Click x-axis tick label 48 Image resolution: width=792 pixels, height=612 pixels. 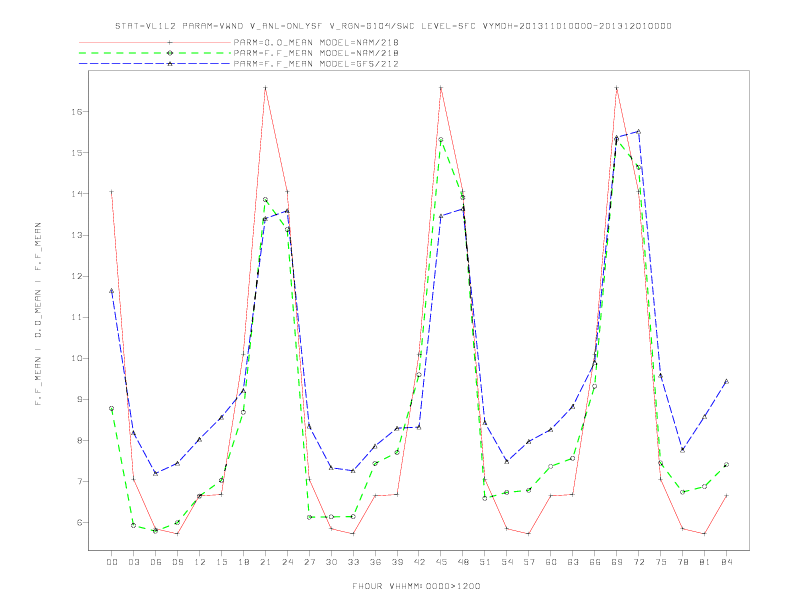coord(463,562)
